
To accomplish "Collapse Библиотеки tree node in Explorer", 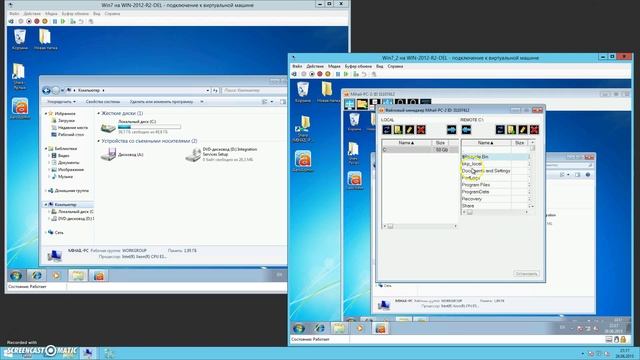I will tap(46, 149).
